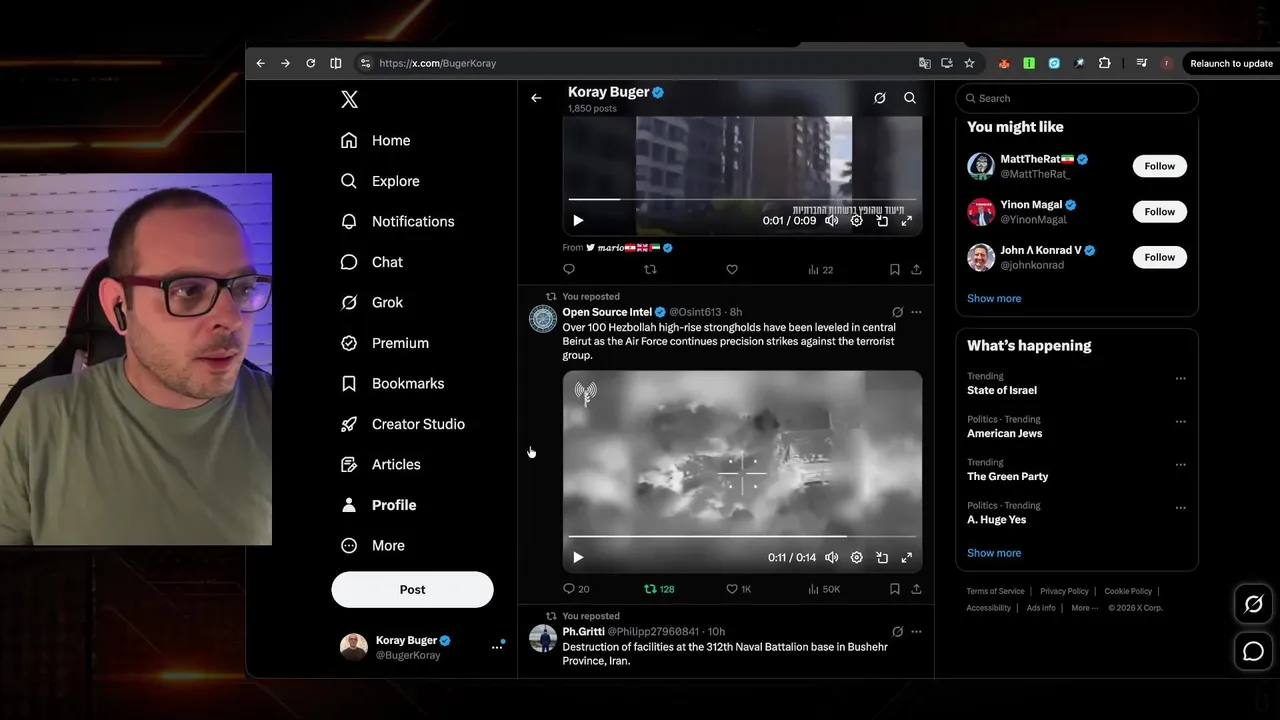Open more options on Open Source Intel post
Image resolution: width=1280 pixels, height=720 pixels.
tap(916, 312)
